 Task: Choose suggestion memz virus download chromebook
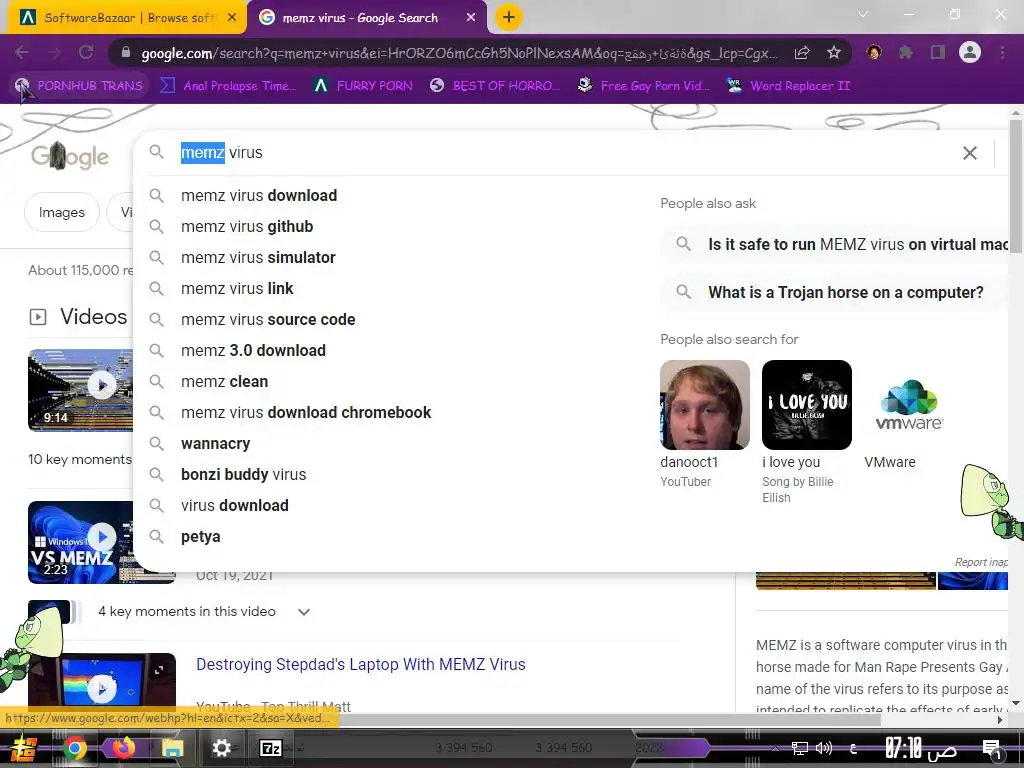[306, 413]
